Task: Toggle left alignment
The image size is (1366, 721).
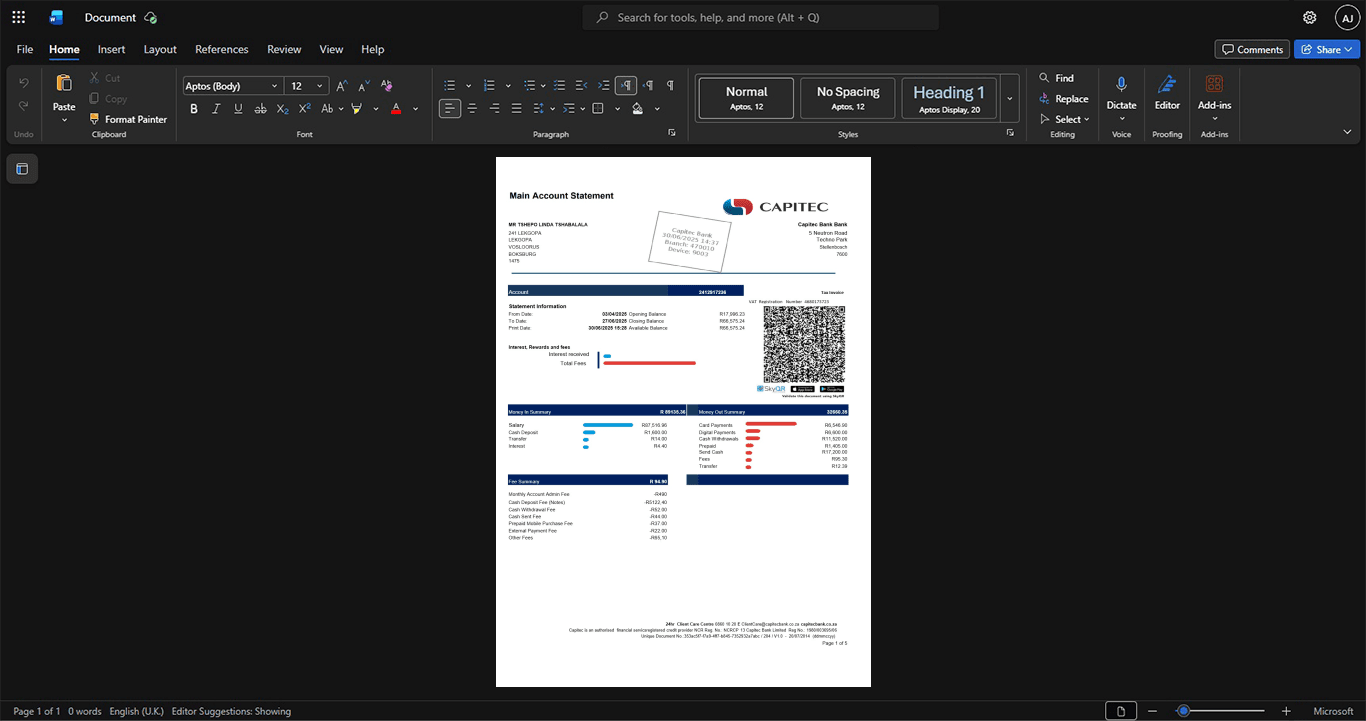Action: pos(450,108)
